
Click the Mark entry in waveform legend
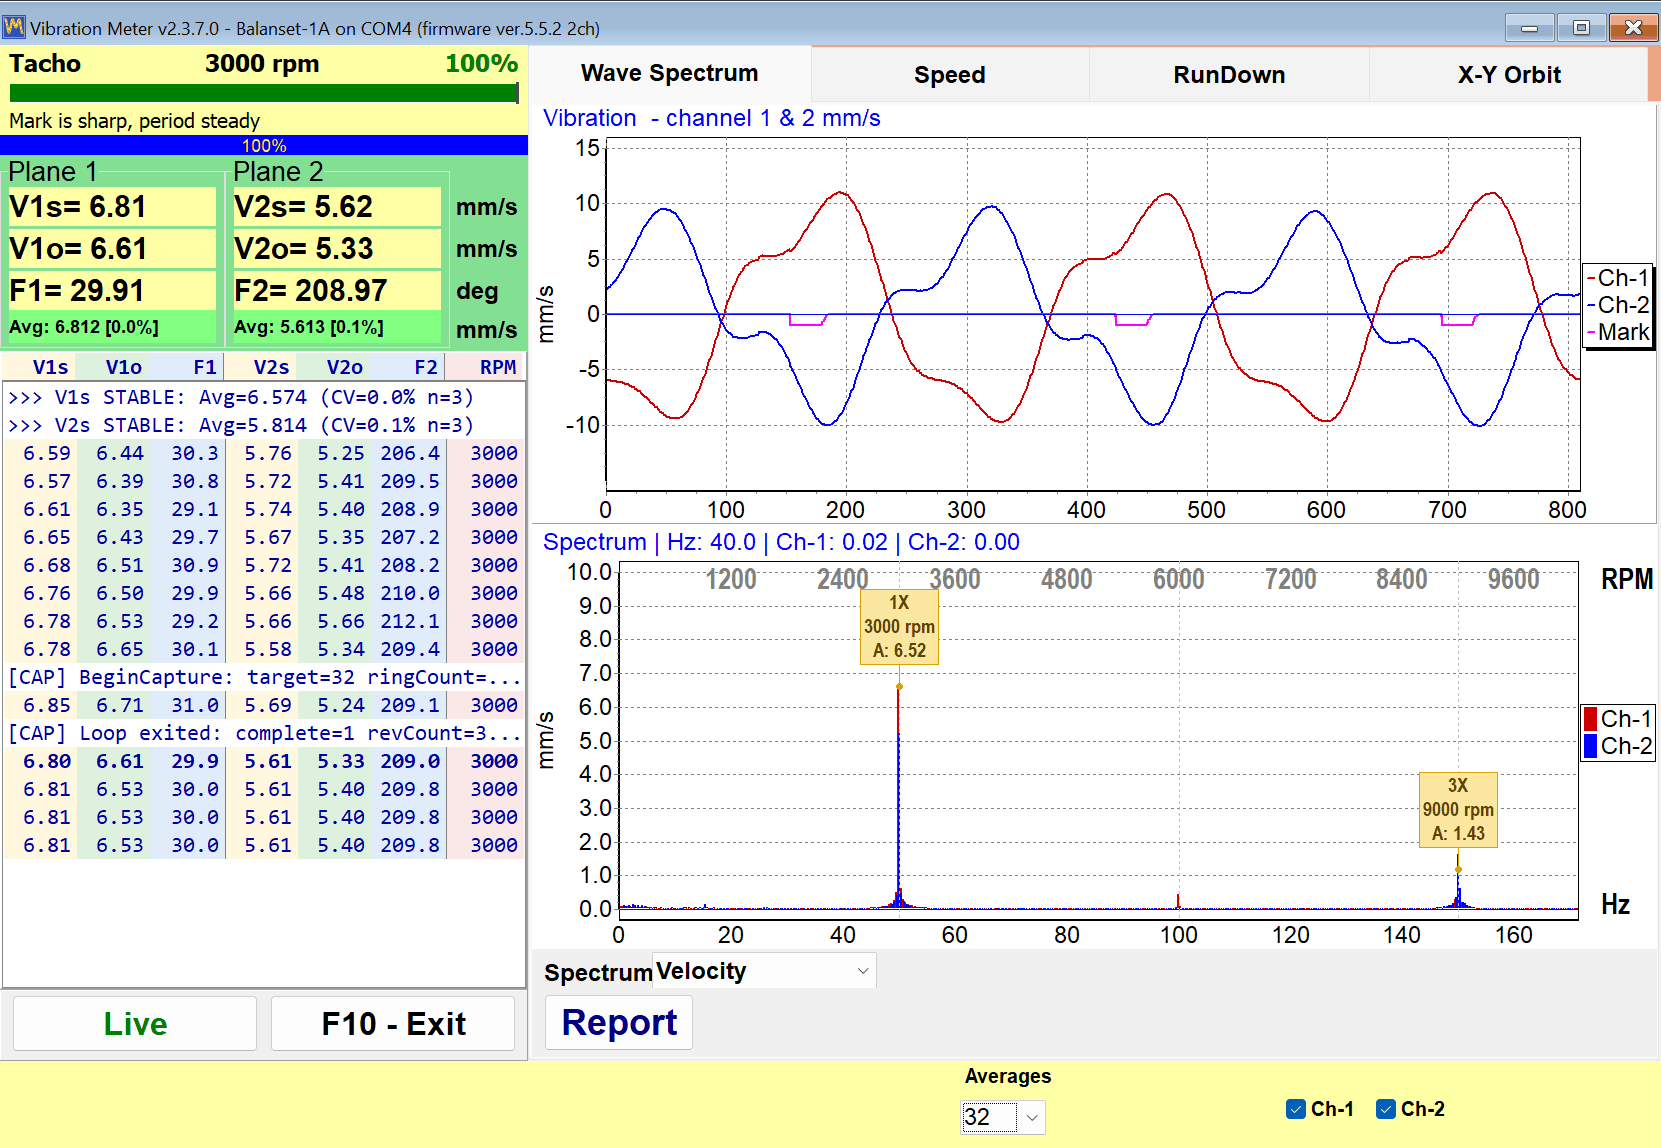pos(1618,332)
